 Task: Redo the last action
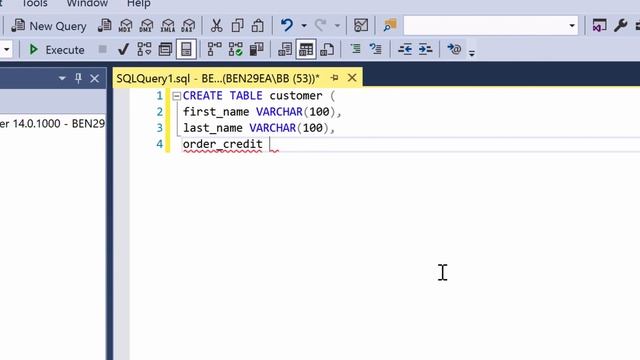pyautogui.click(x=320, y=26)
